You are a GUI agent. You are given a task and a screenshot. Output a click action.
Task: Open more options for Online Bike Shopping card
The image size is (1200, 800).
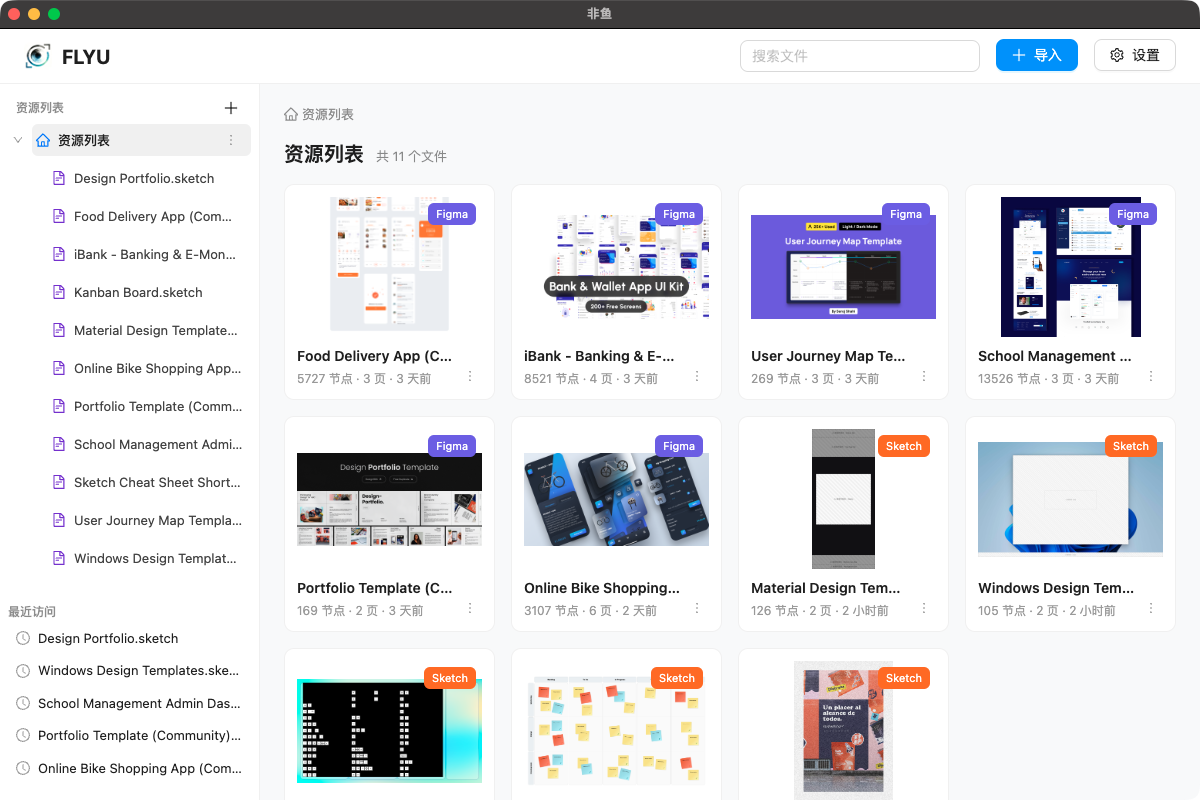[697, 609]
